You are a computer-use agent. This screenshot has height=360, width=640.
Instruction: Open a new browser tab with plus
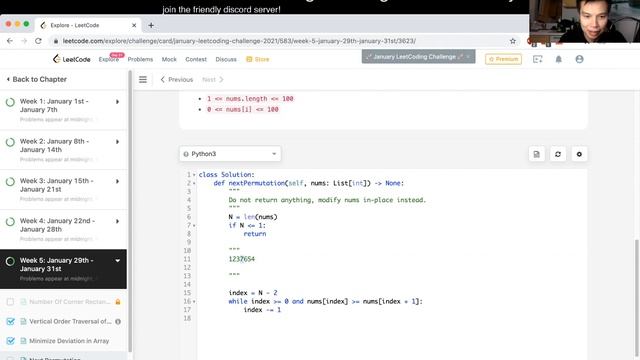[x=151, y=25]
